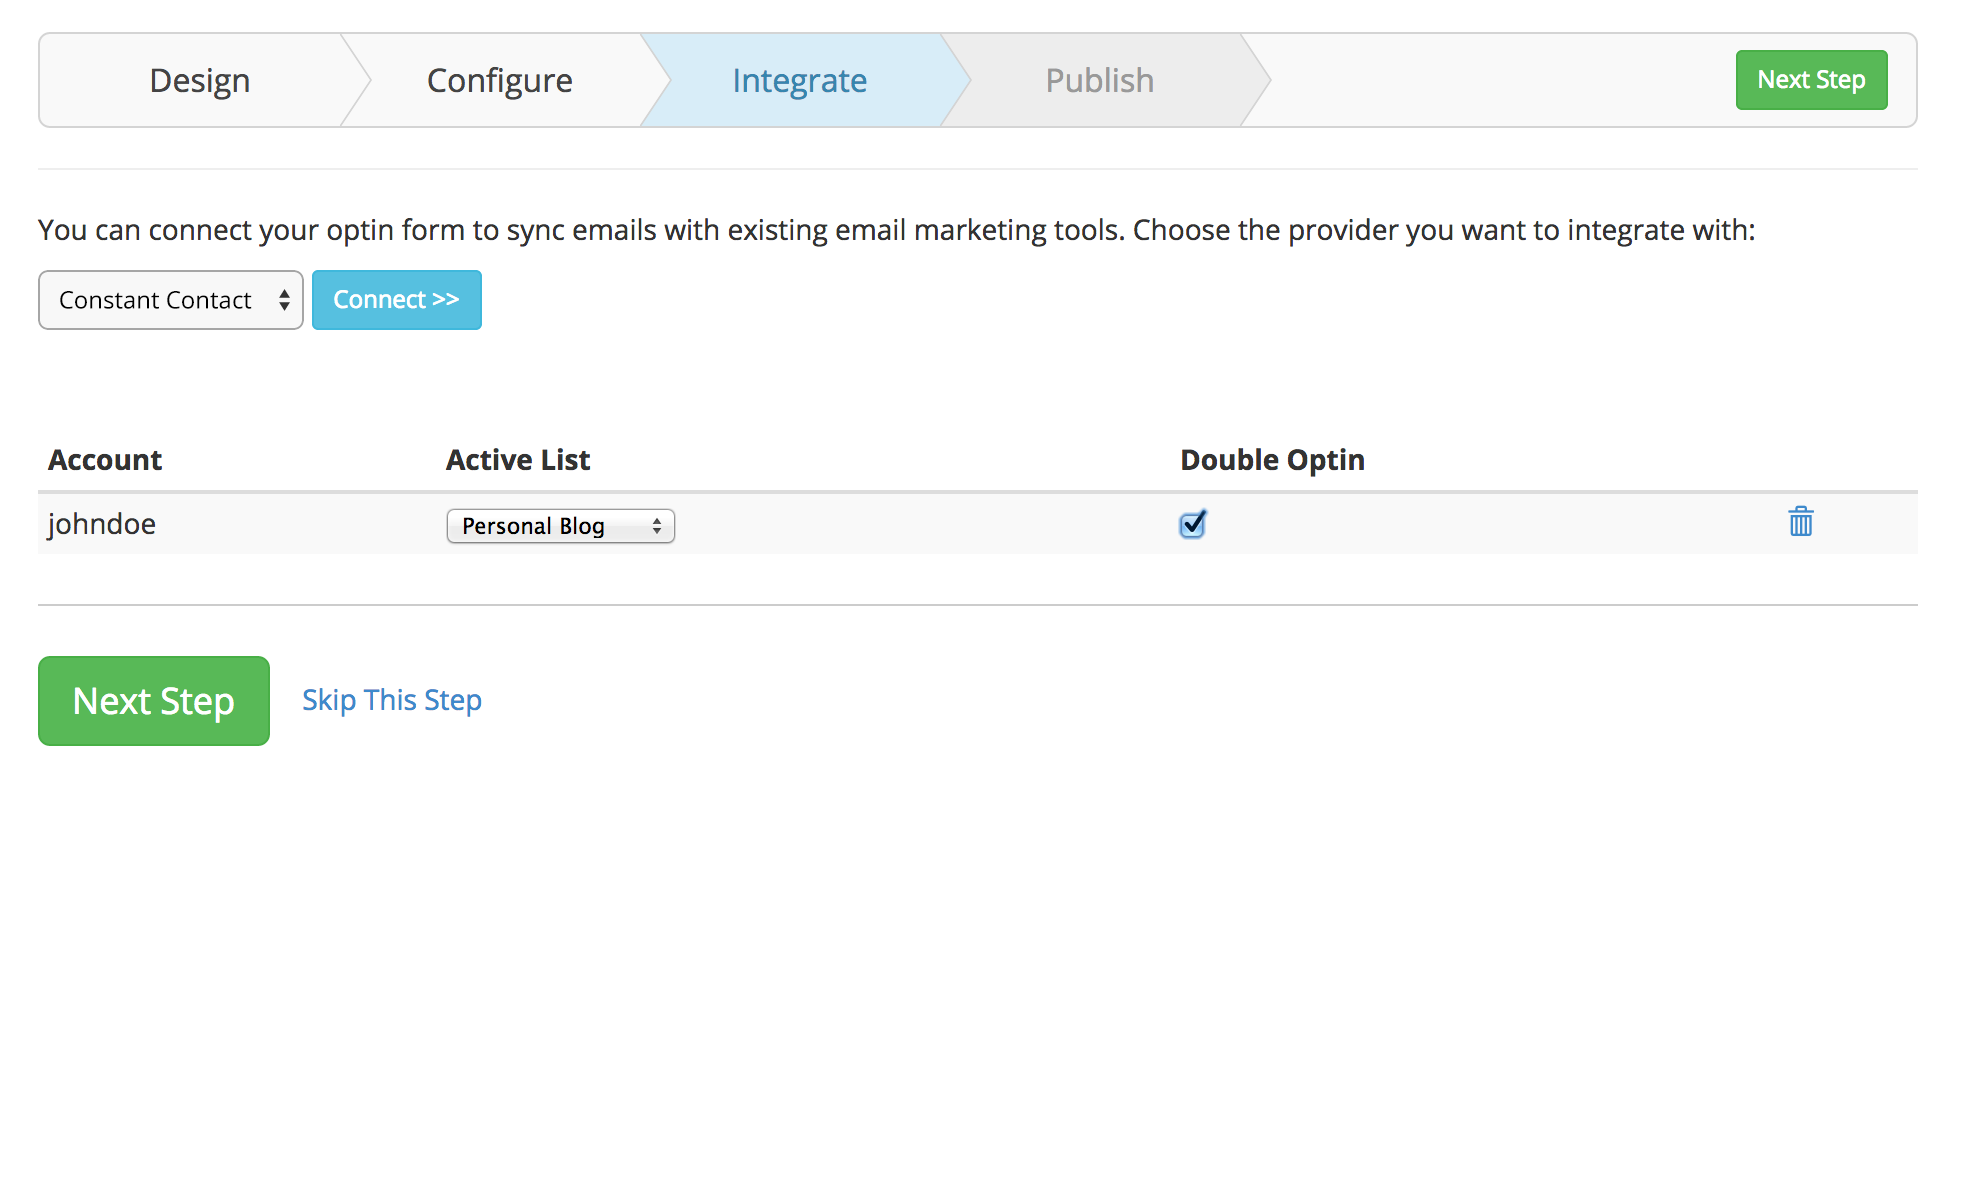Click the Account column header

[105, 460]
